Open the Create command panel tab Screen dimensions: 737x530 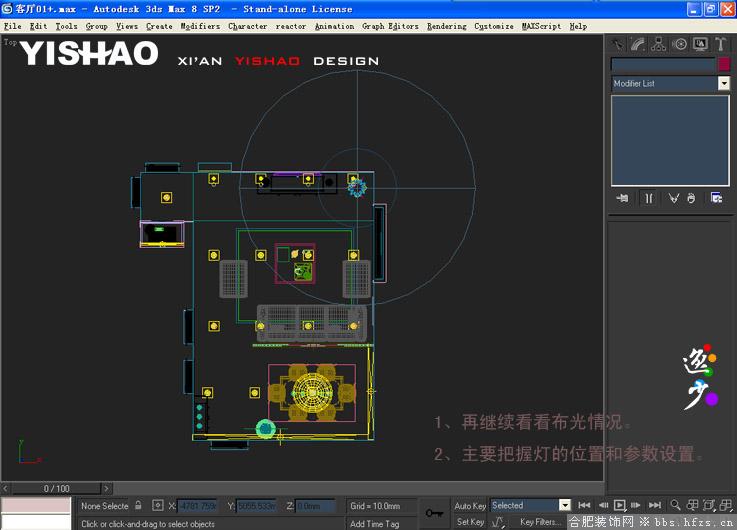(x=617, y=45)
